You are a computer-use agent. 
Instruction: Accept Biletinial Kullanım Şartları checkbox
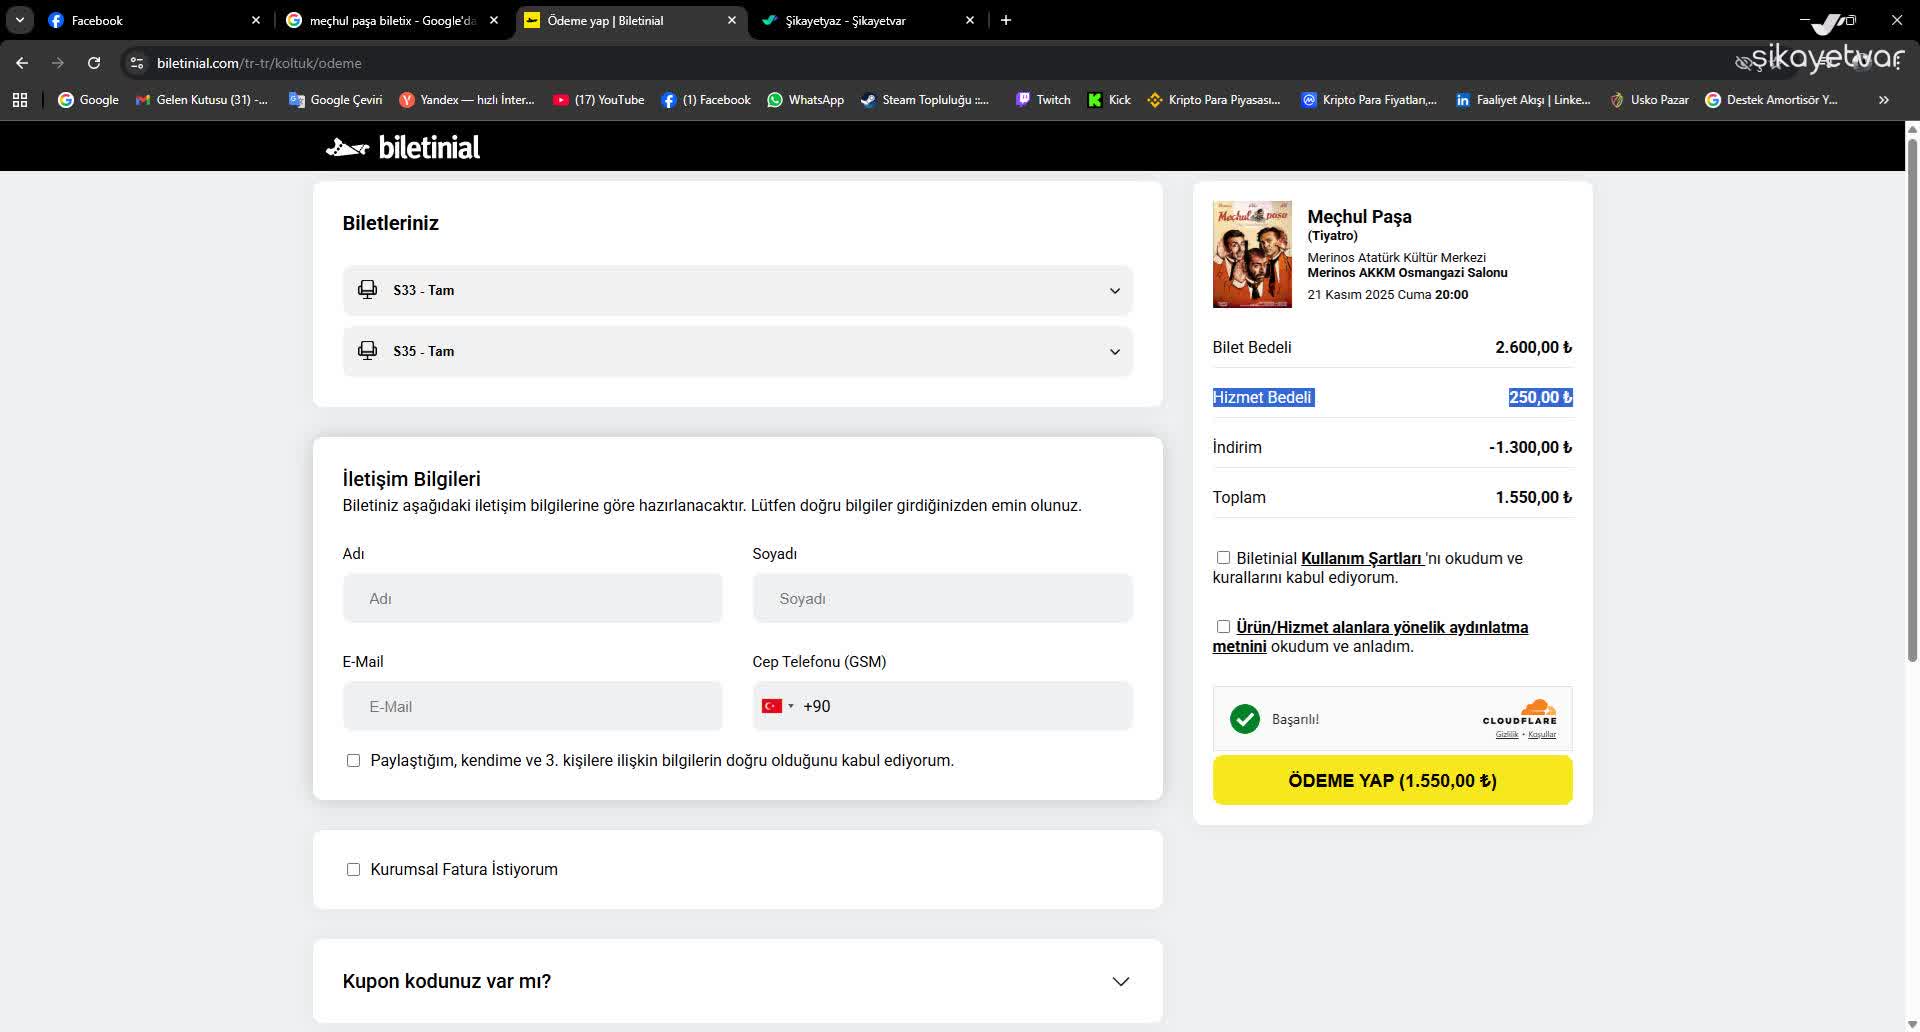(1223, 558)
